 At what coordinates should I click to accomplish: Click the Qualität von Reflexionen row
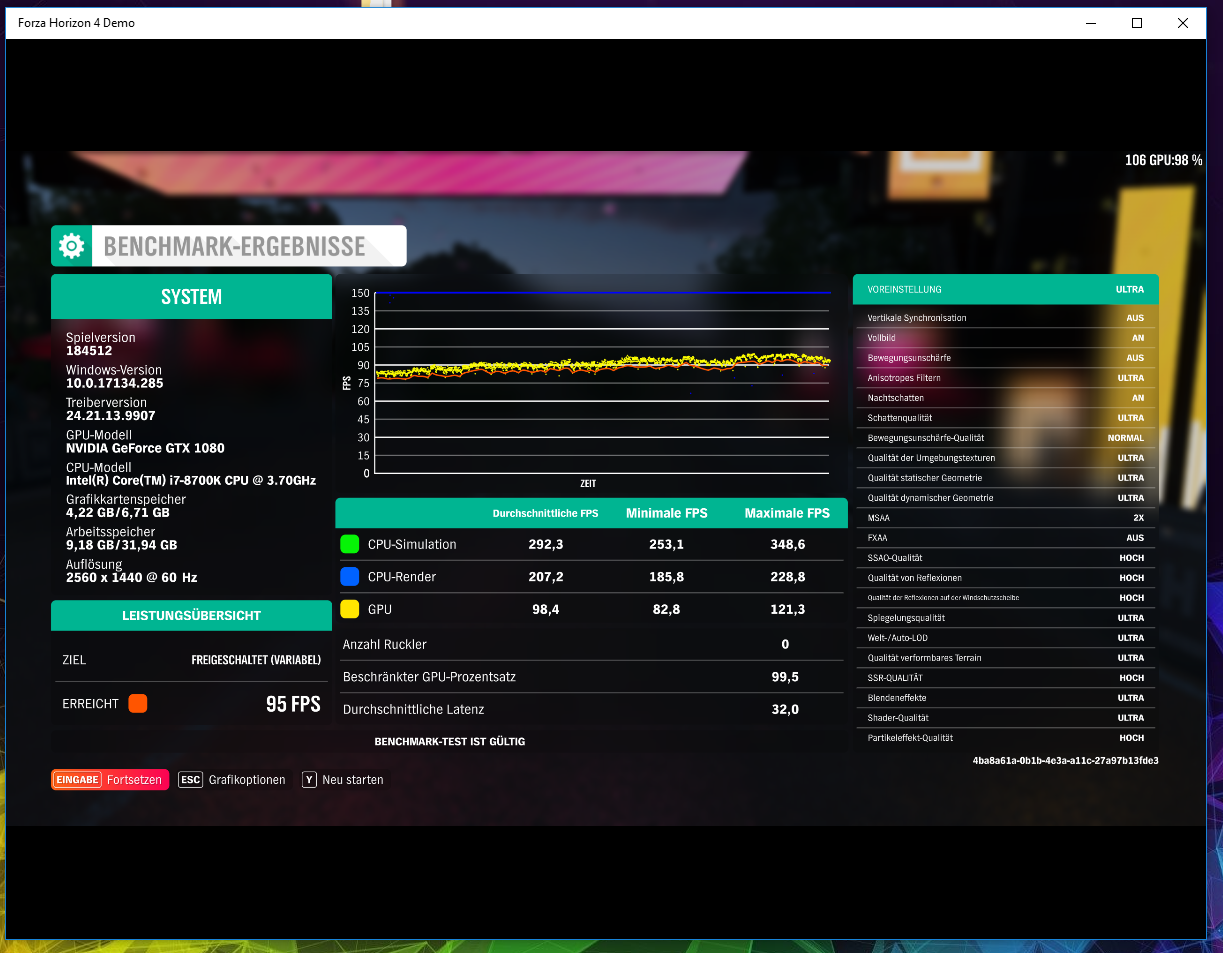(x=1005, y=578)
